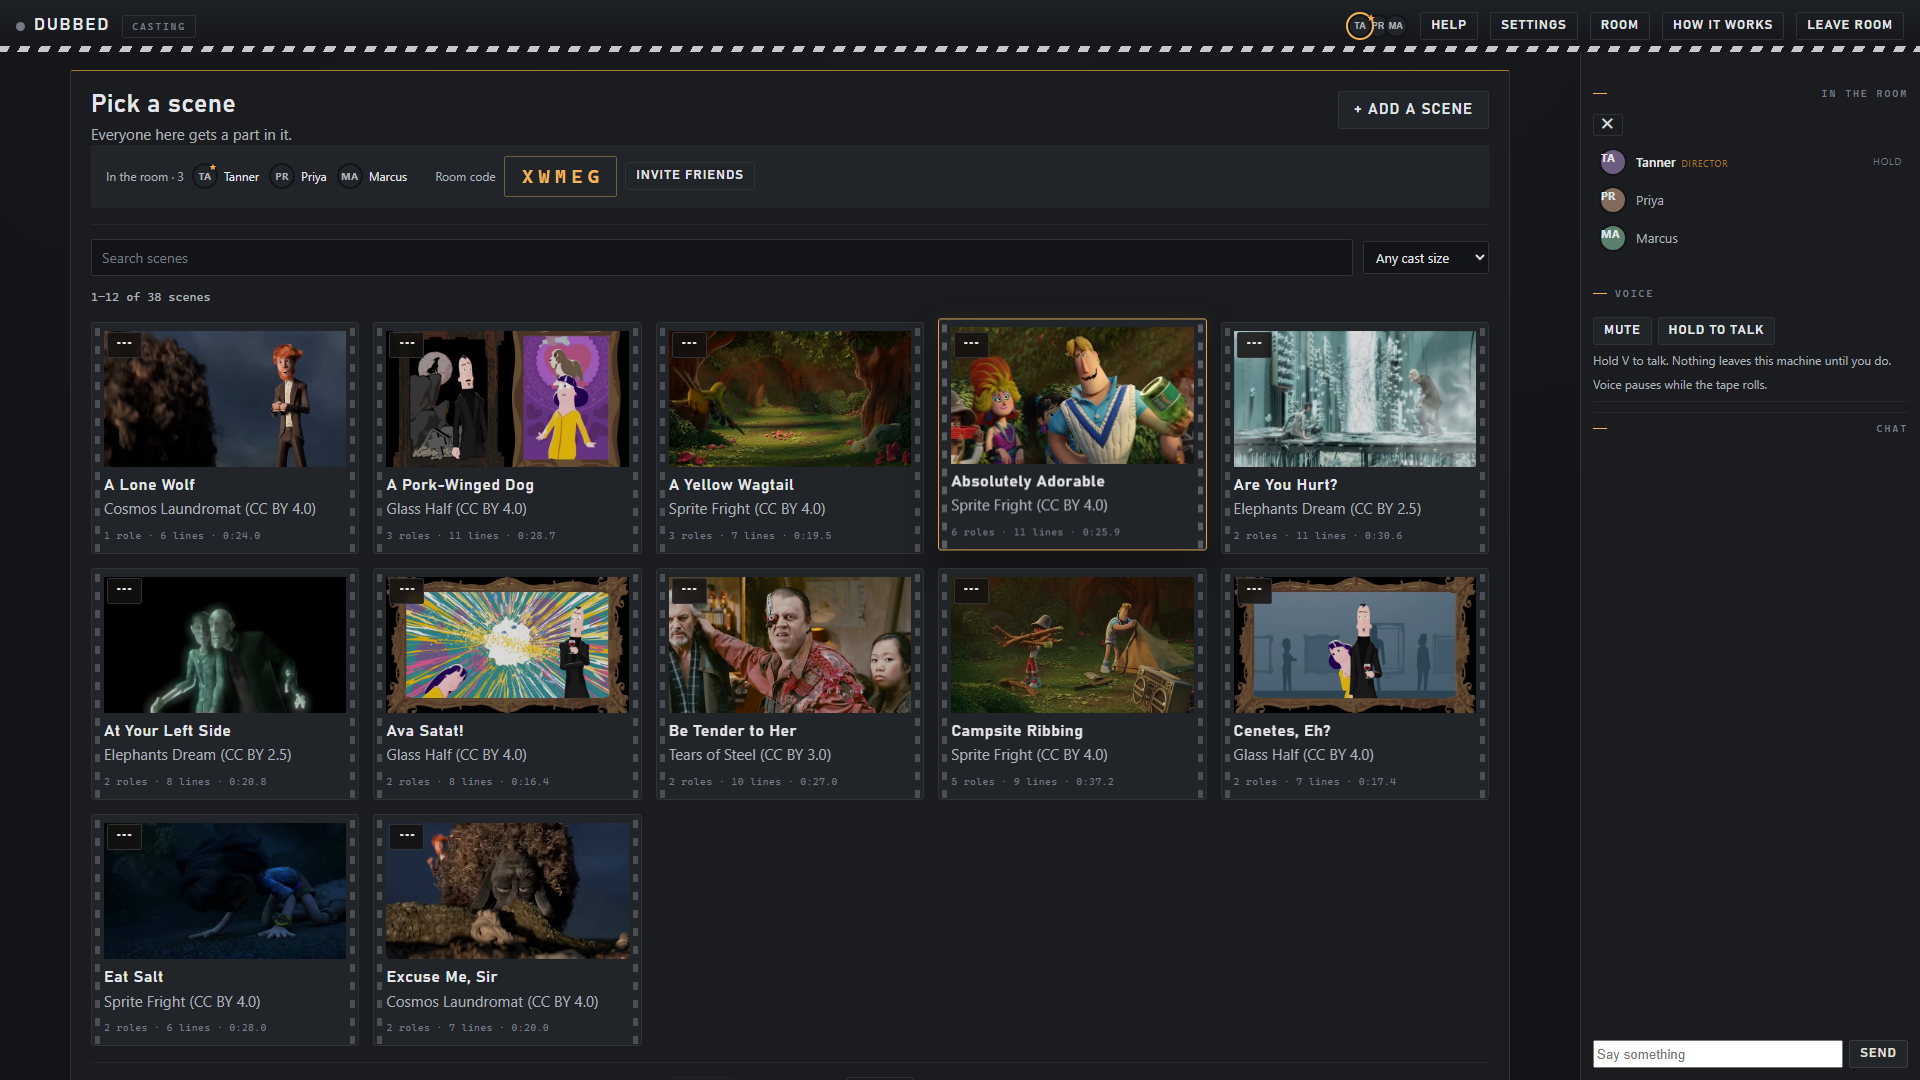Click the Add a Scene button

point(1412,109)
